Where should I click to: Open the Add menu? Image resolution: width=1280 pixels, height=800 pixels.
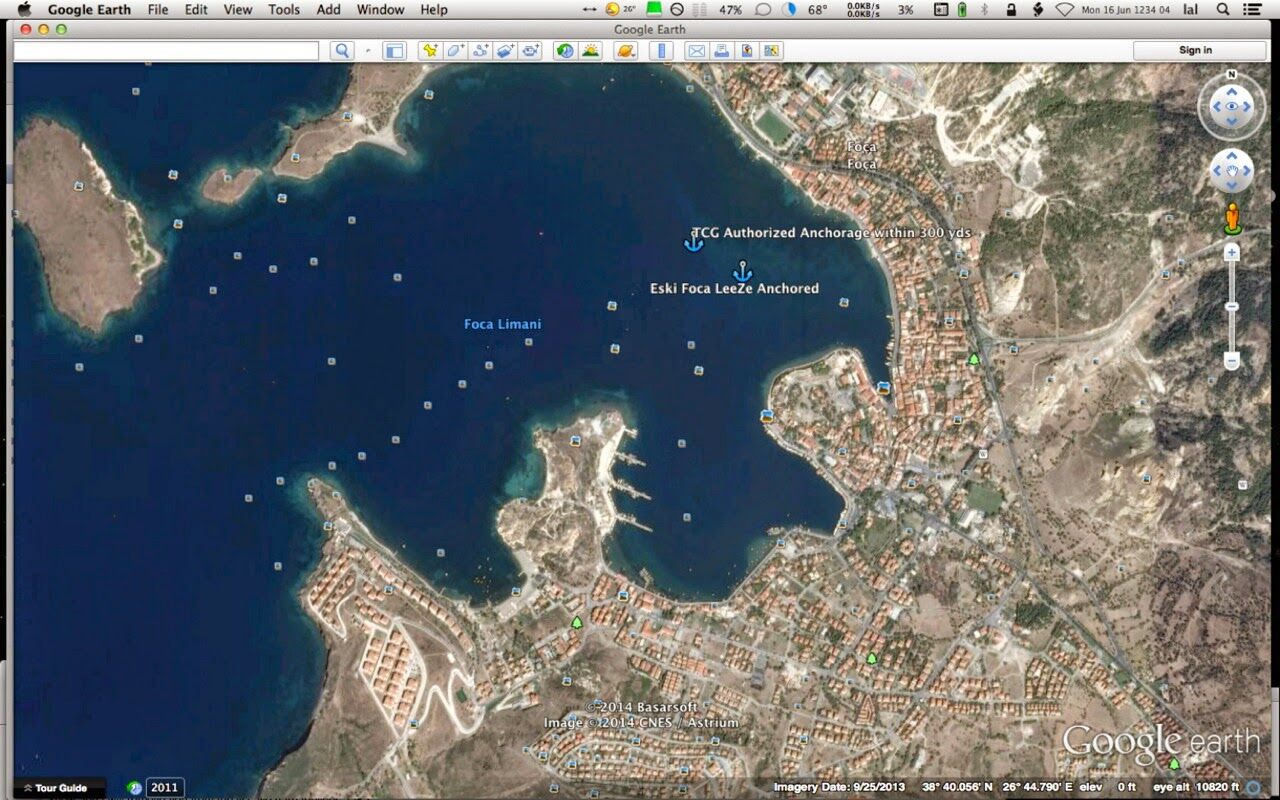click(x=328, y=9)
